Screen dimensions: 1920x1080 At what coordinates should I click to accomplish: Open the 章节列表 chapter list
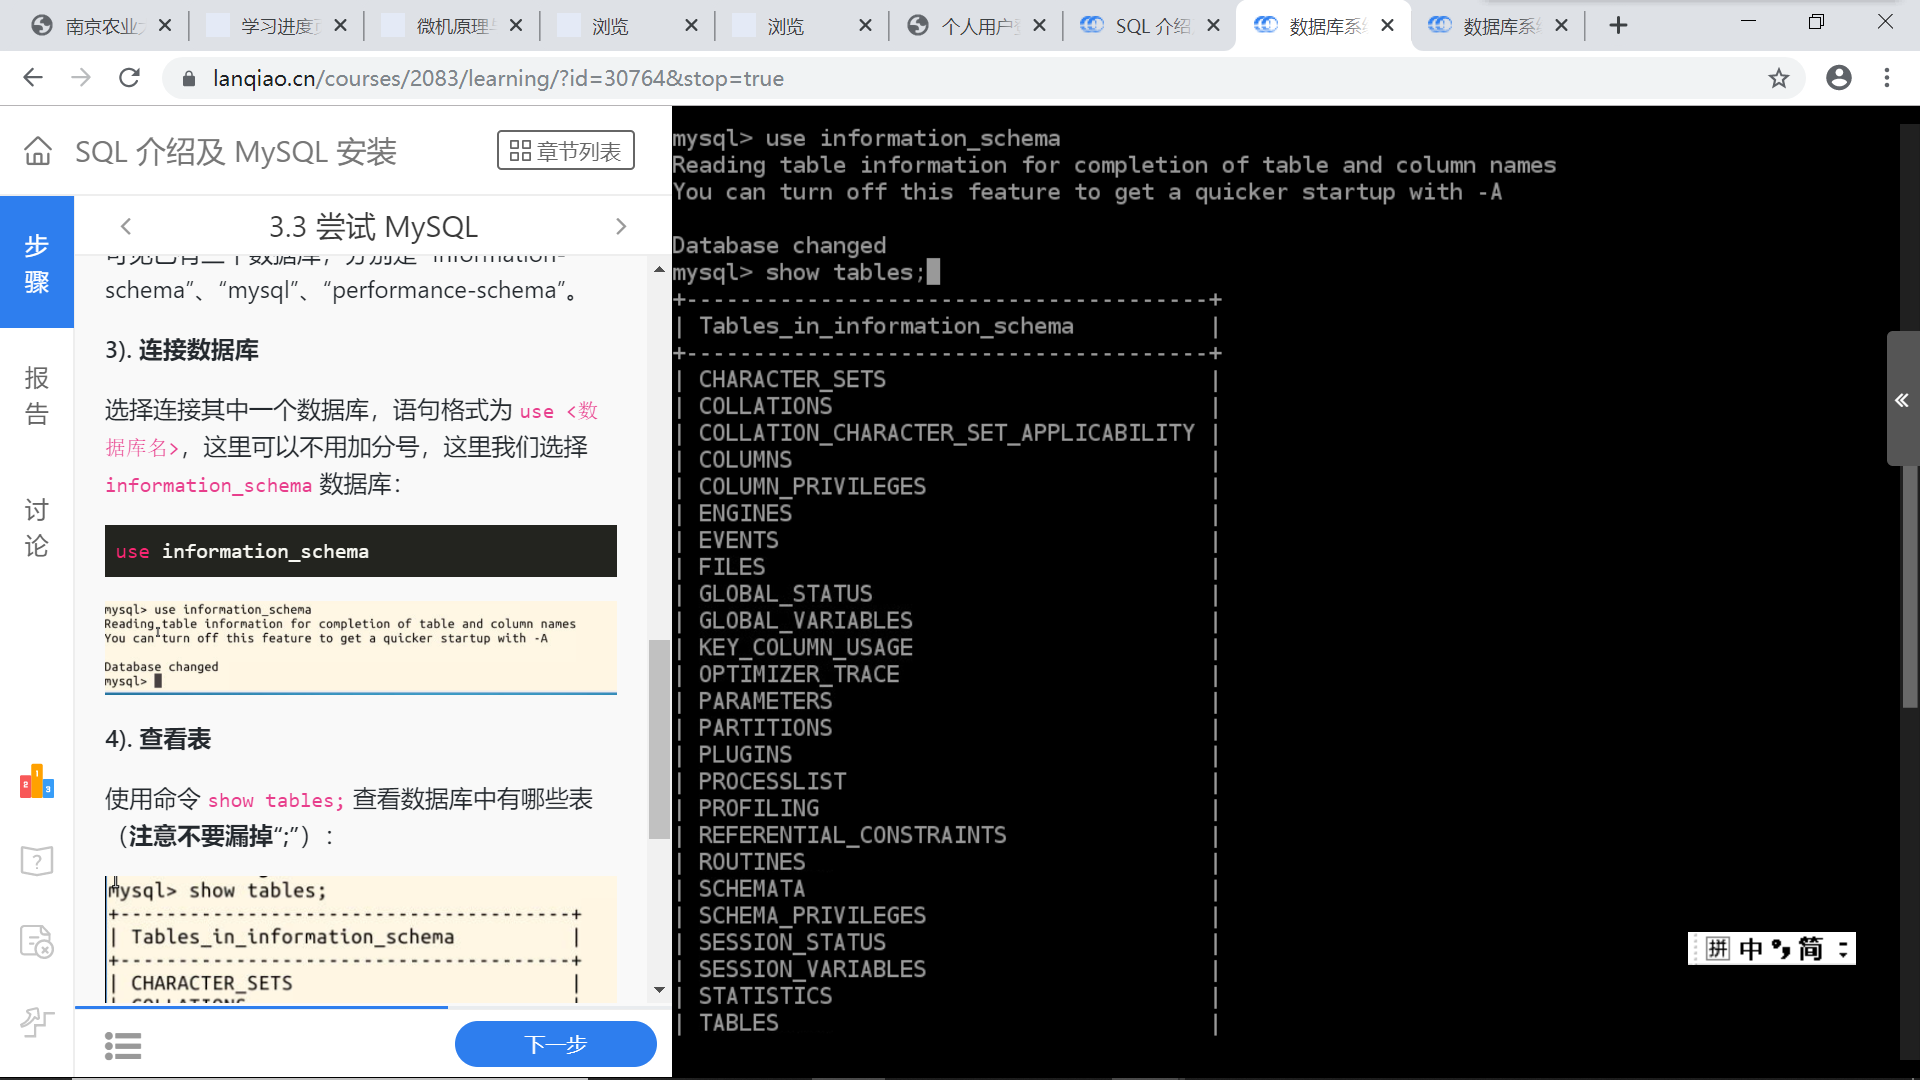pyautogui.click(x=565, y=151)
